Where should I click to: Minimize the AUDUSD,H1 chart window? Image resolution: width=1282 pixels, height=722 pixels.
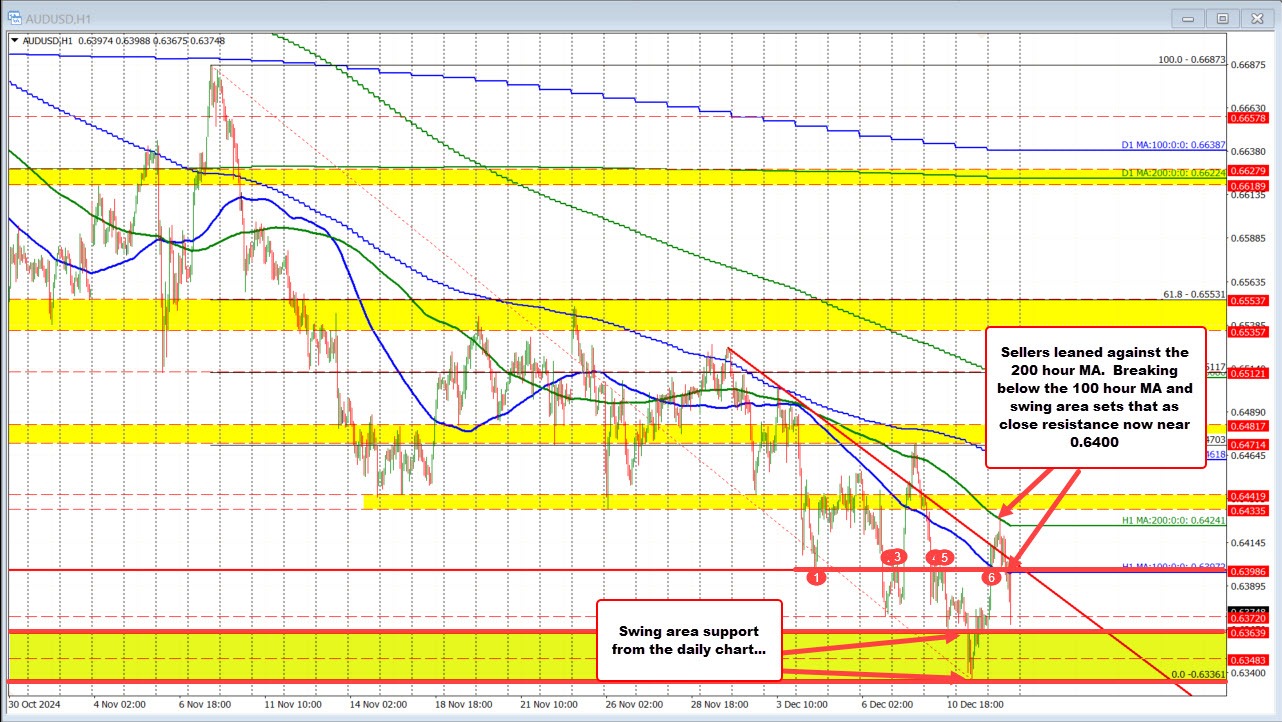(x=1187, y=17)
